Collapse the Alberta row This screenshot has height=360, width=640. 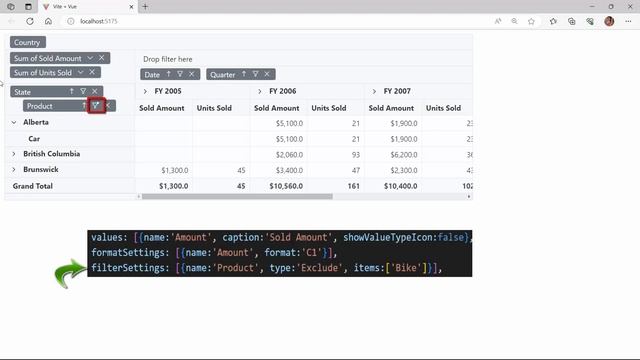coord(14,122)
